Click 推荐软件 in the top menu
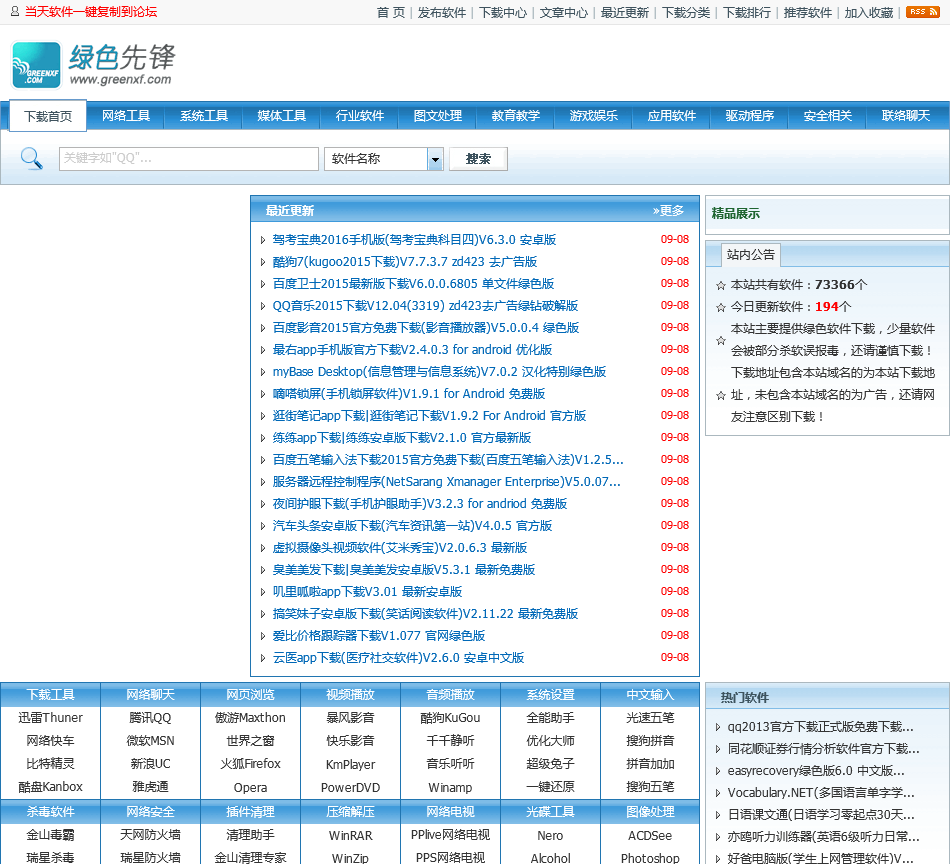Screen dimensions: 950x864 (x=808, y=13)
